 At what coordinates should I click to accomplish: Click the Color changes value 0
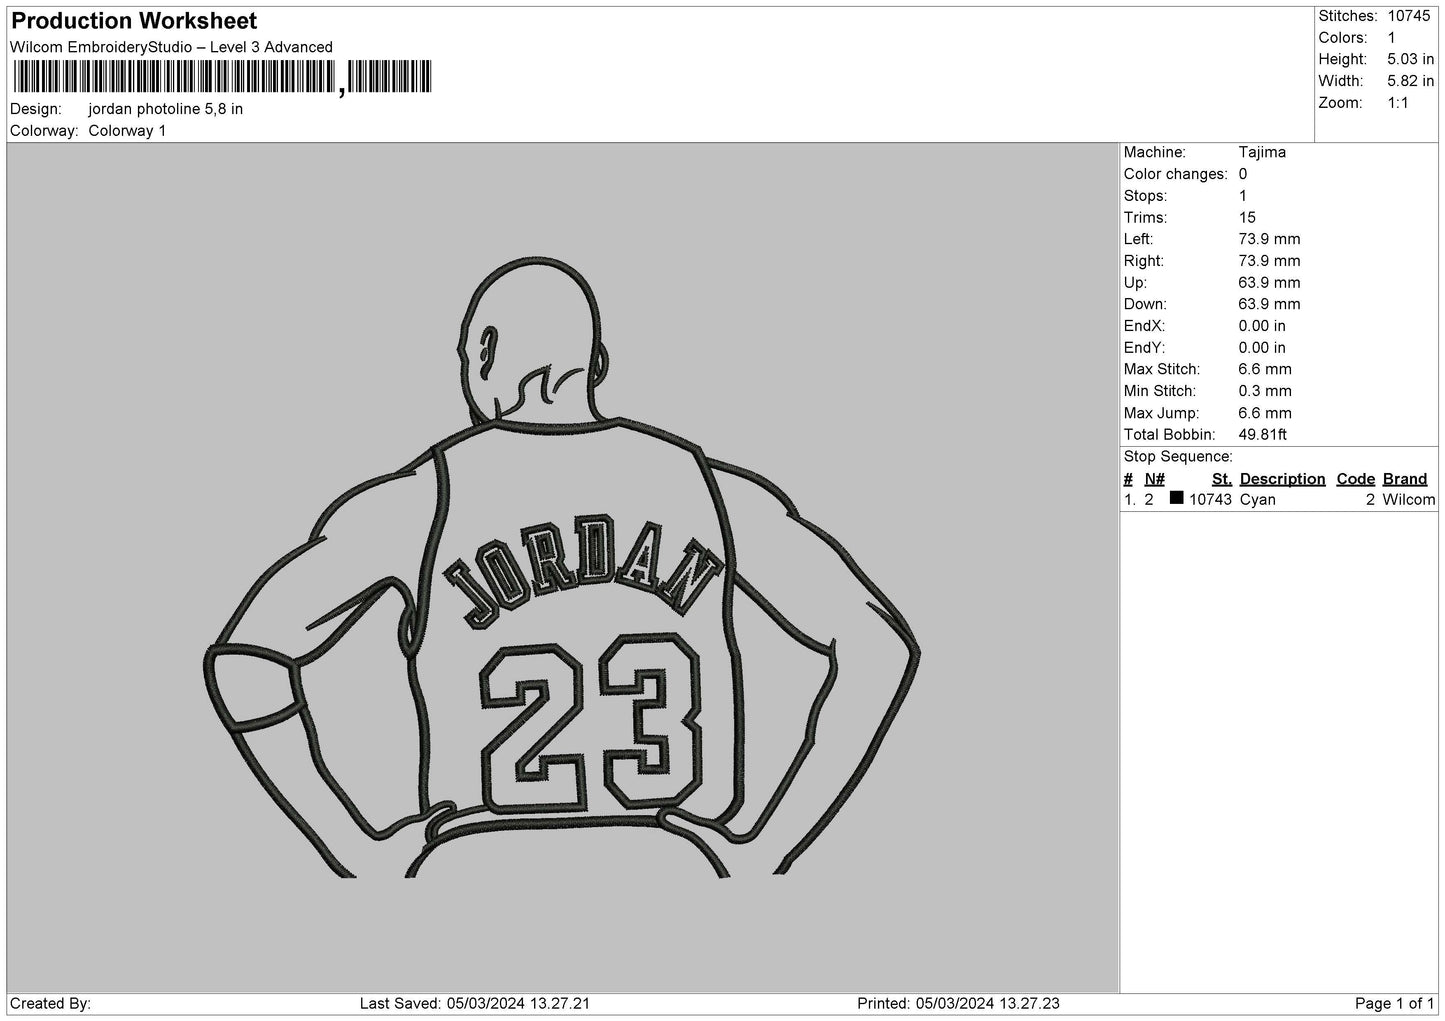point(1243,174)
